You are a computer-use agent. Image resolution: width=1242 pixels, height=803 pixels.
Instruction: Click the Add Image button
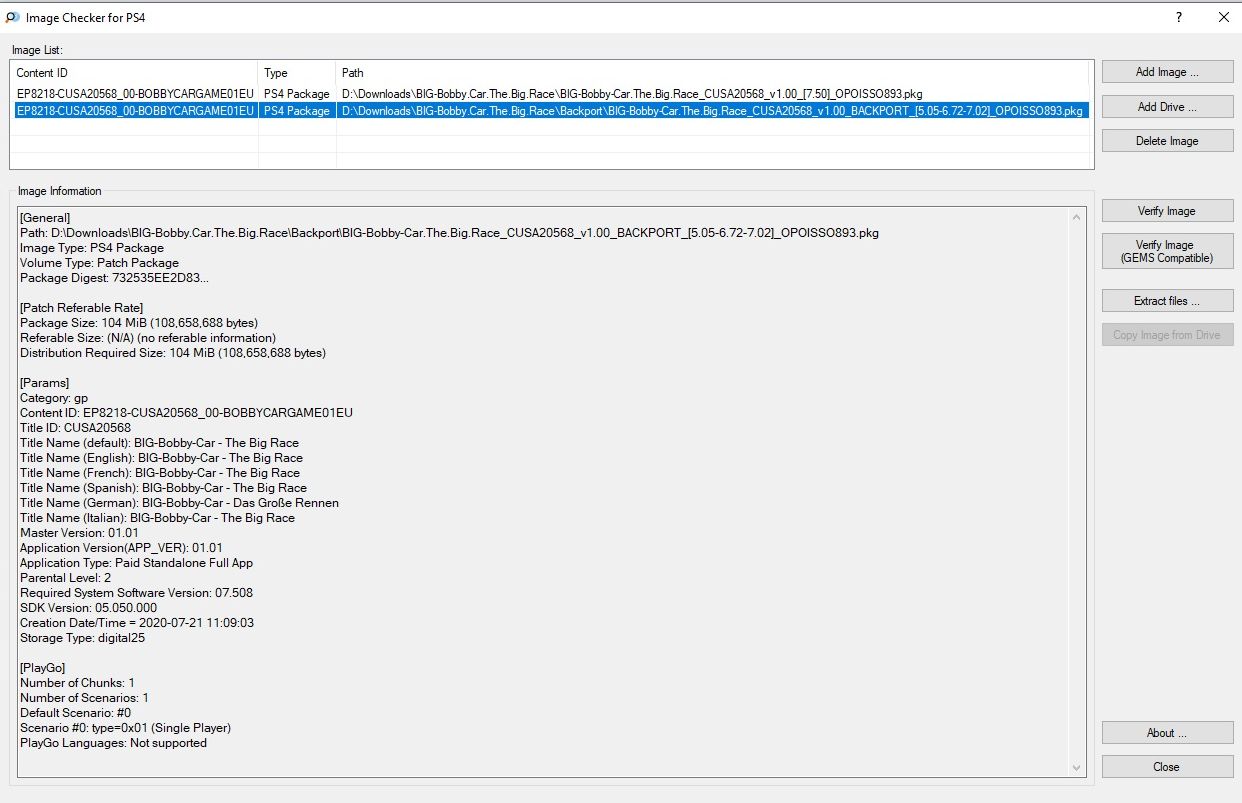[x=1167, y=72]
